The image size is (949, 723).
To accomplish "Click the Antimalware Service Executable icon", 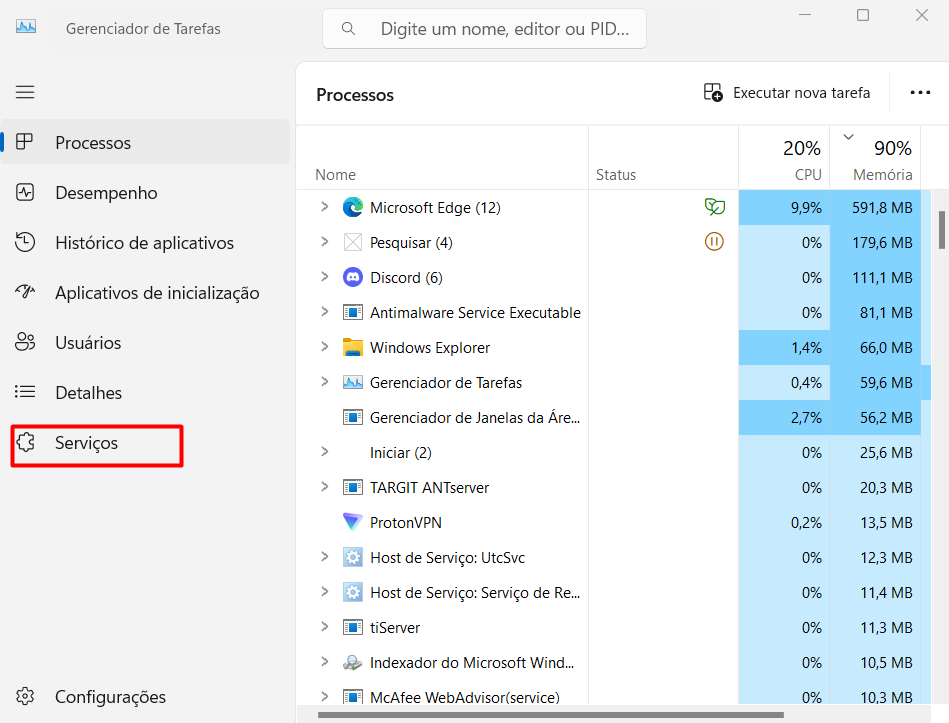I will pos(353,312).
